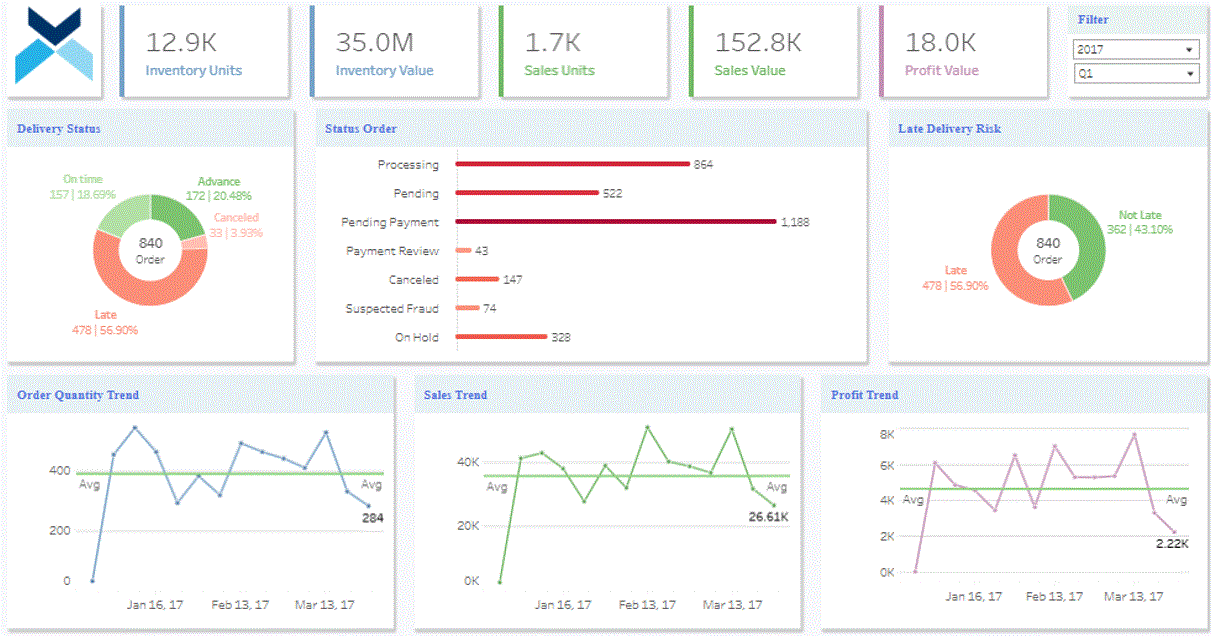The width and height of the screenshot is (1211, 636).
Task: Click the Processing bar in Status Order
Action: point(573,164)
